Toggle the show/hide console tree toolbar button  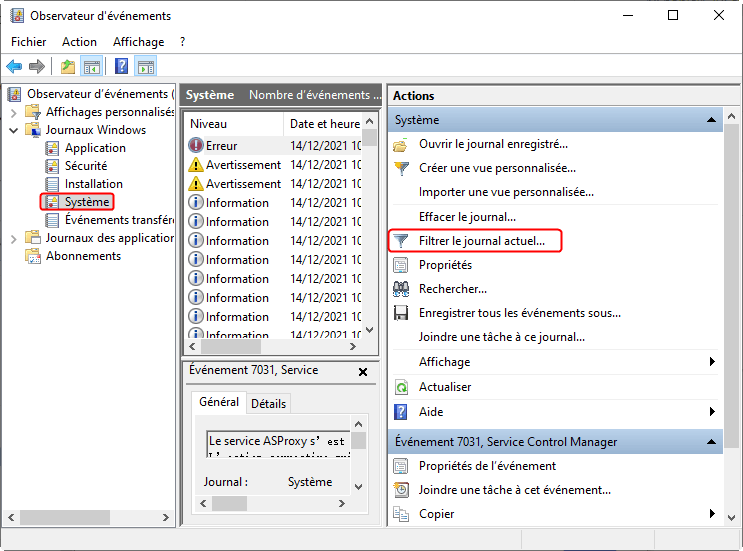tap(92, 67)
